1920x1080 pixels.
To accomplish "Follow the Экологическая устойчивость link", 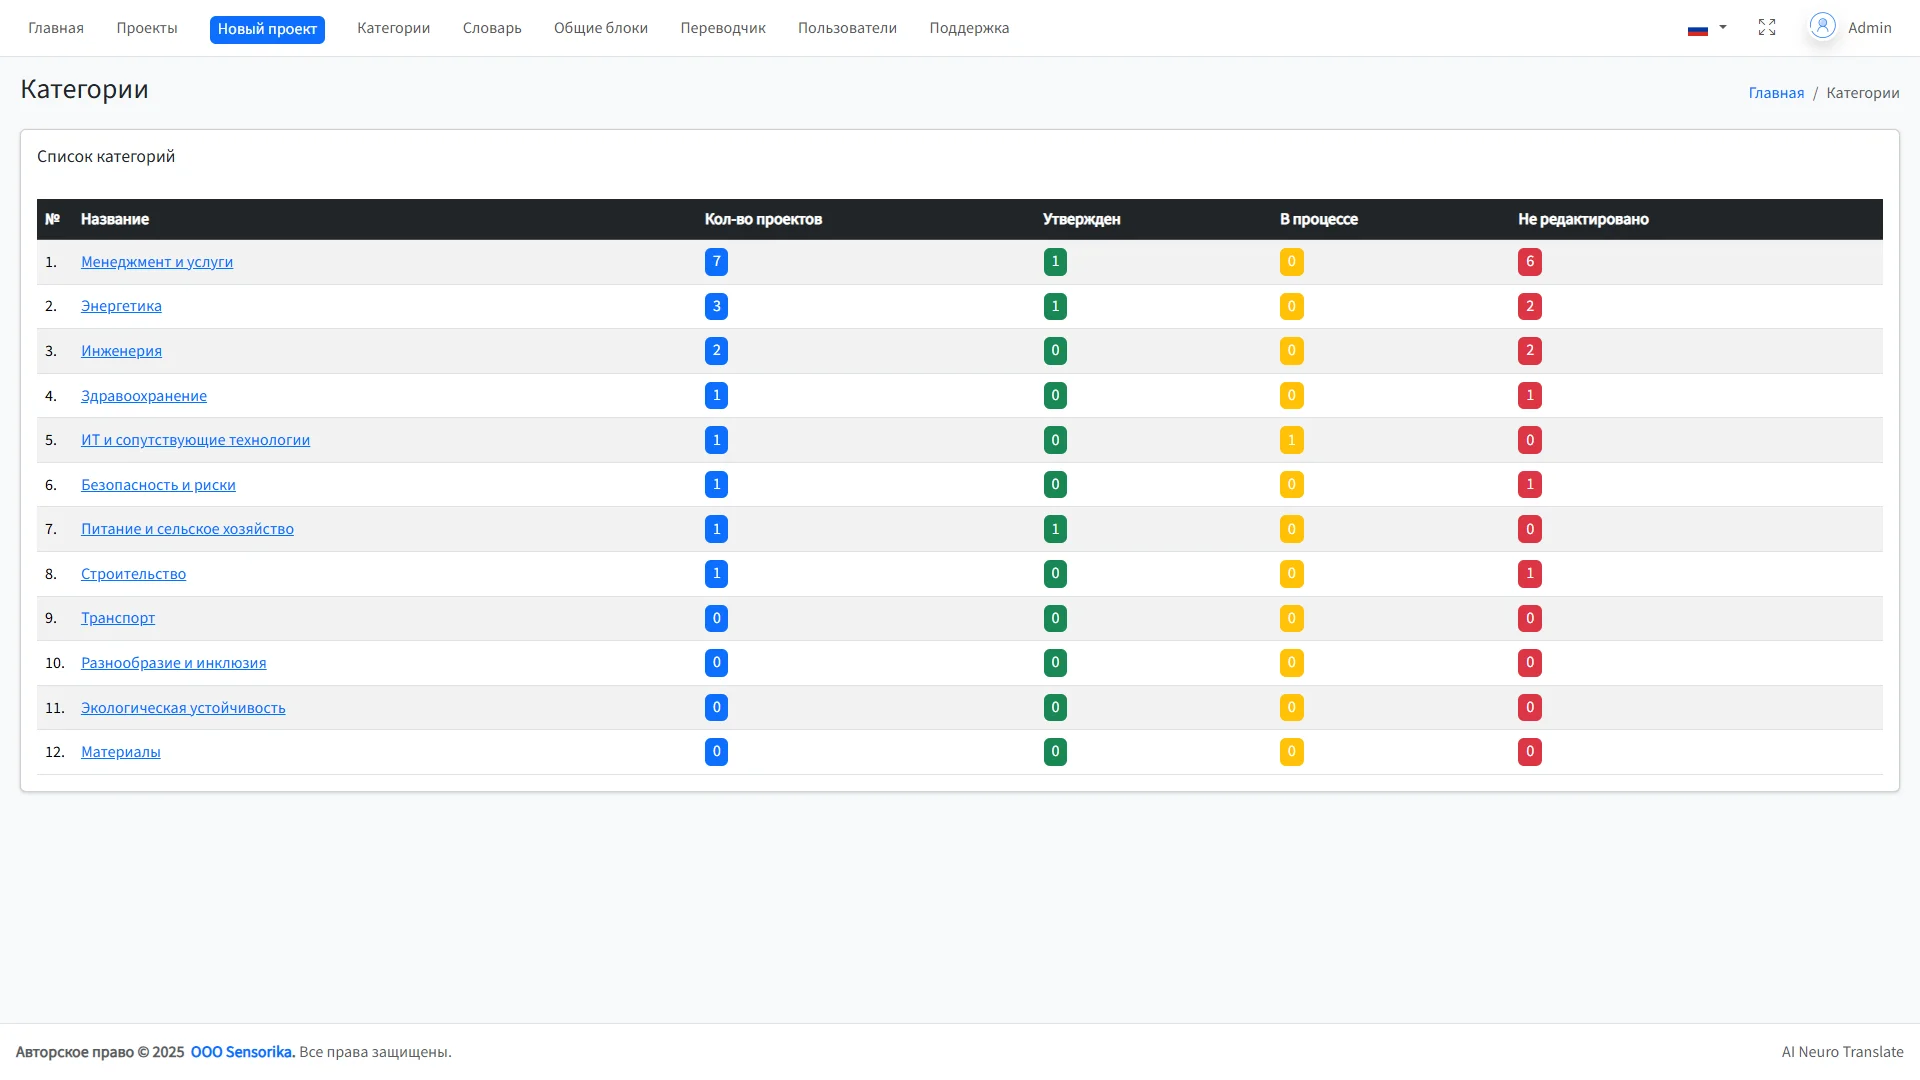I will pos(183,708).
